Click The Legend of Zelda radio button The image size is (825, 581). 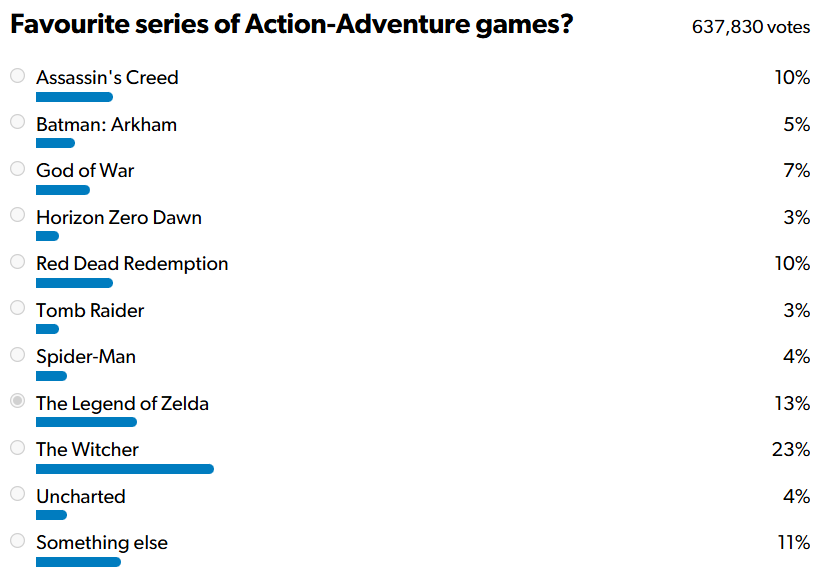pos(17,401)
